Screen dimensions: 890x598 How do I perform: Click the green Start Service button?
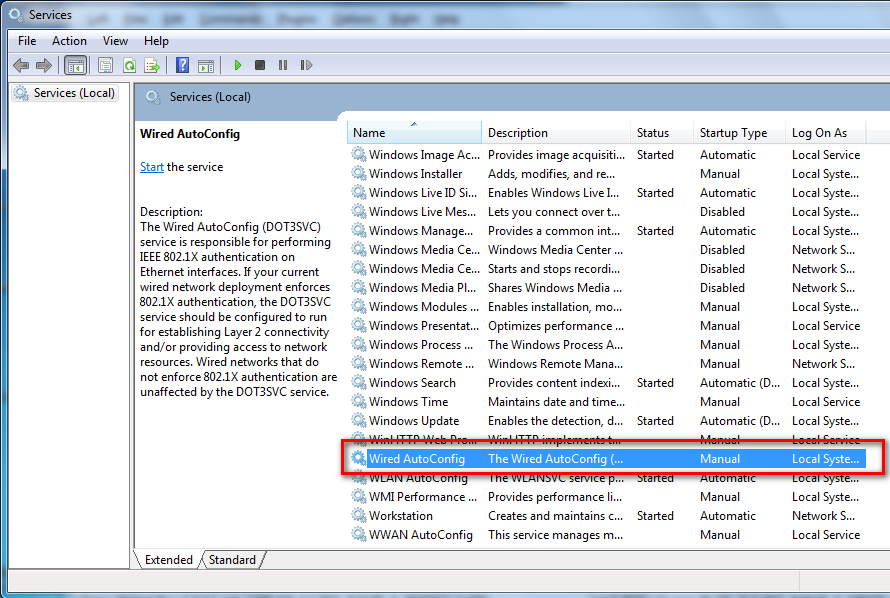(237, 65)
